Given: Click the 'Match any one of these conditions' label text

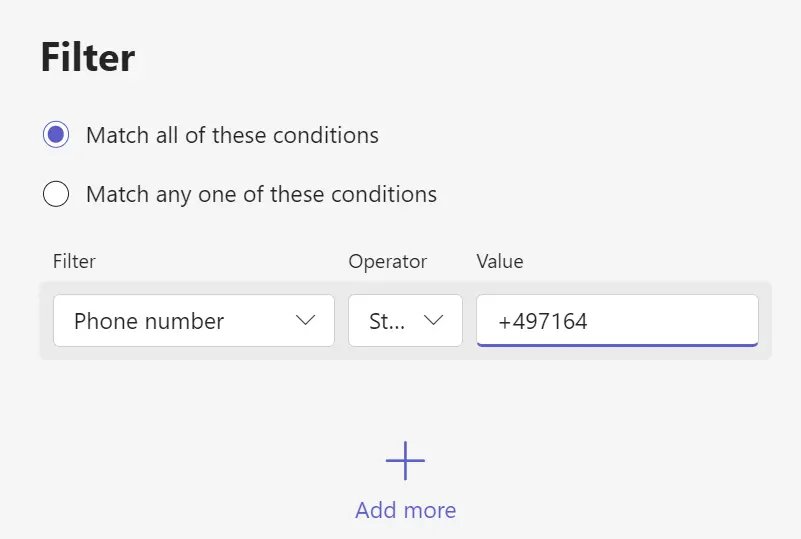Looking at the screenshot, I should pos(262,195).
